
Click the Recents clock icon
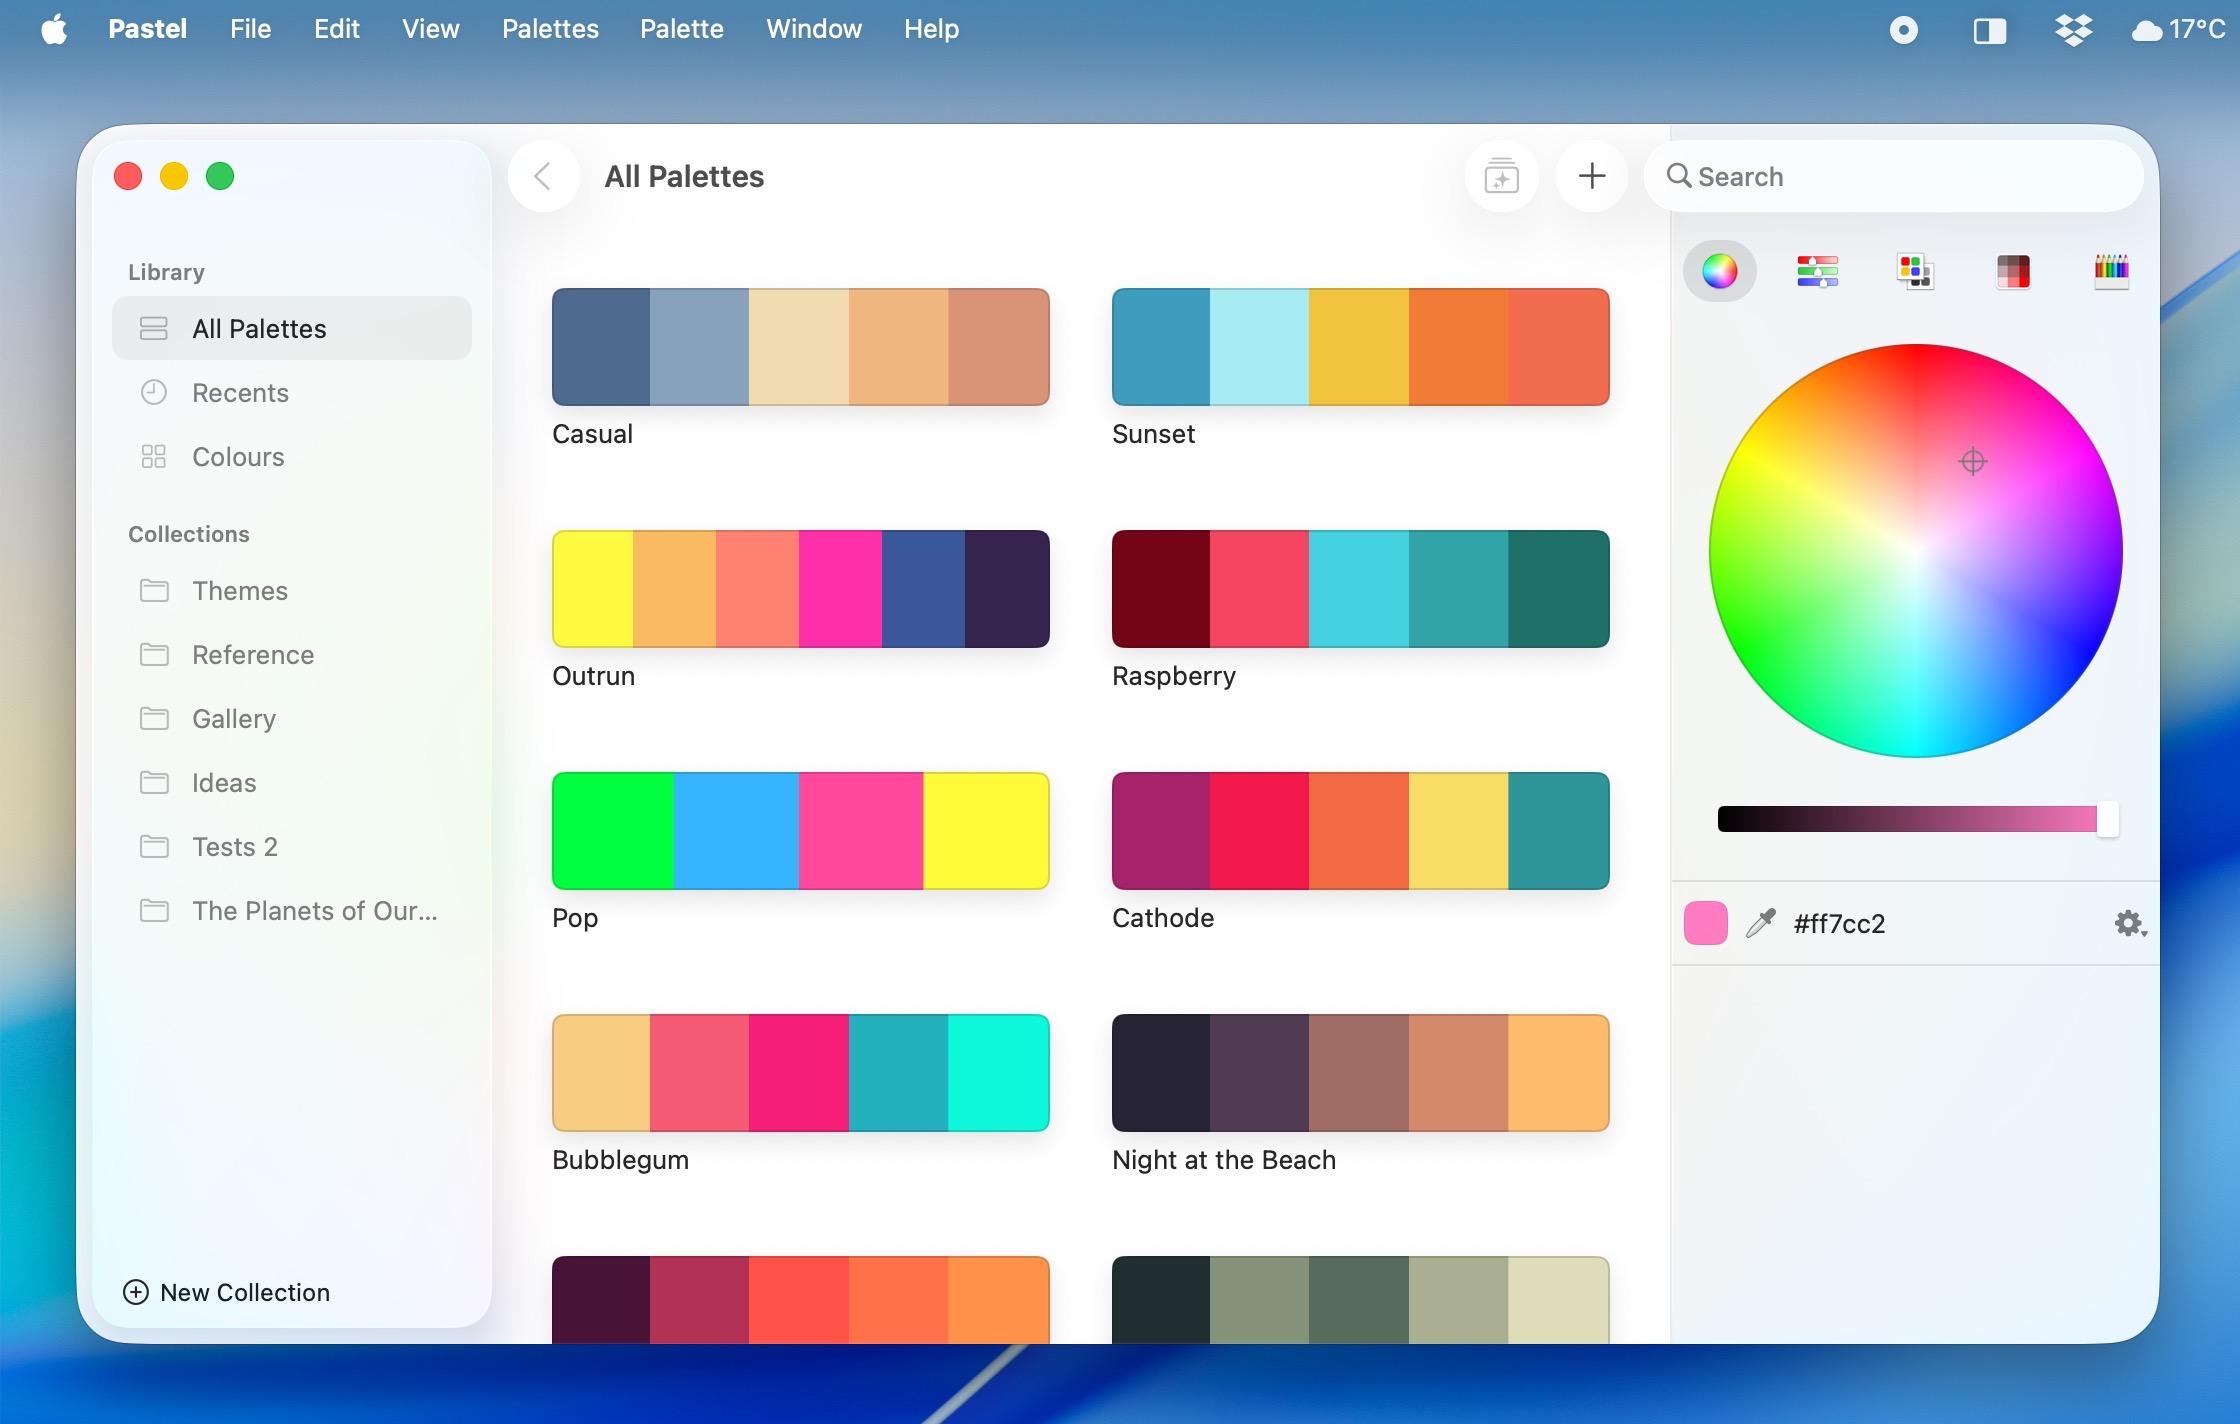(154, 392)
